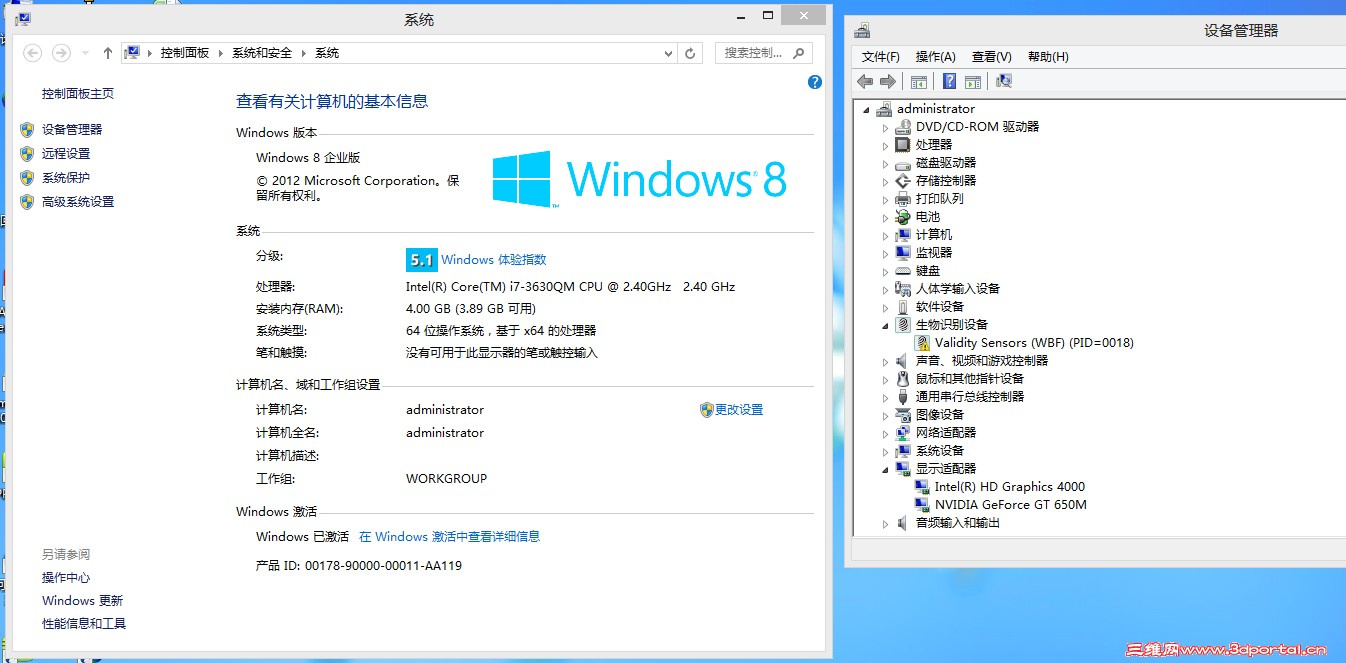Select 图像设备 tree row

[x=939, y=415]
